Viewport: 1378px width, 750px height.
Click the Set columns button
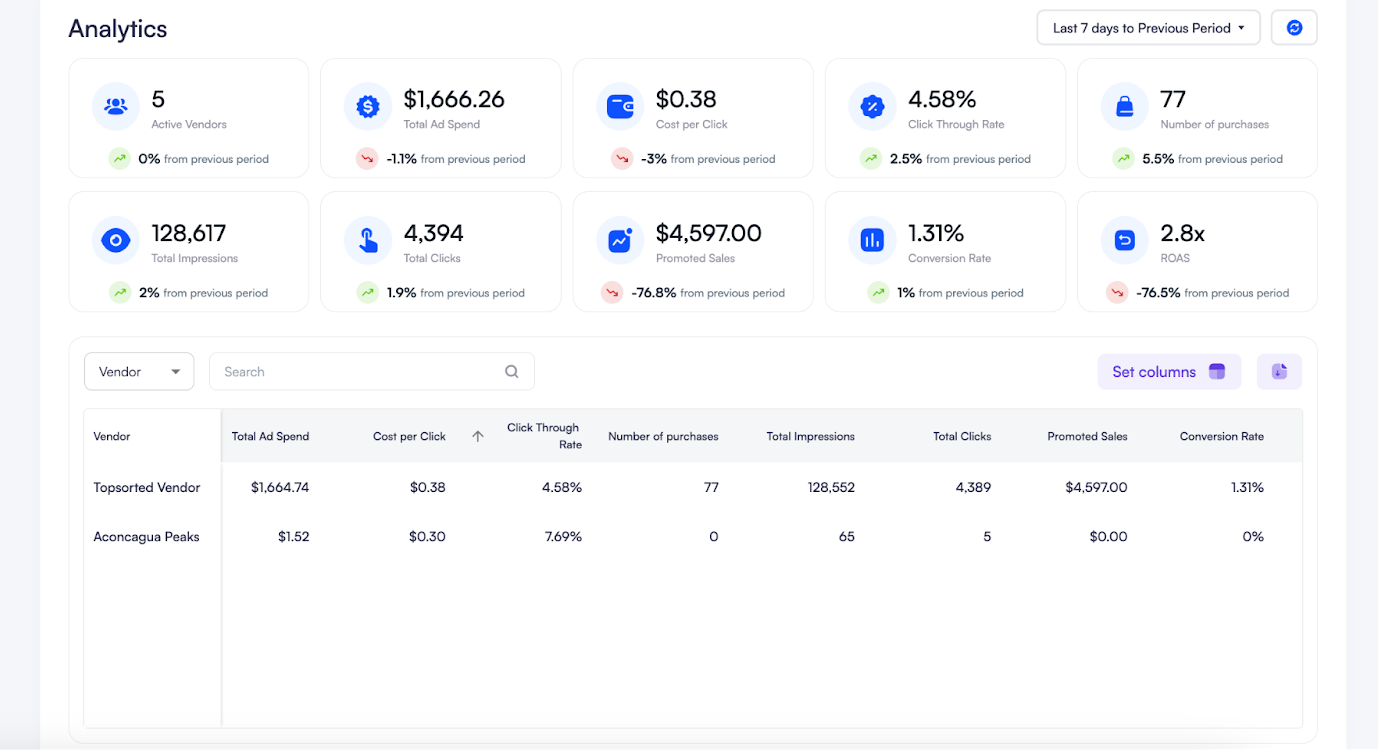tap(1169, 371)
